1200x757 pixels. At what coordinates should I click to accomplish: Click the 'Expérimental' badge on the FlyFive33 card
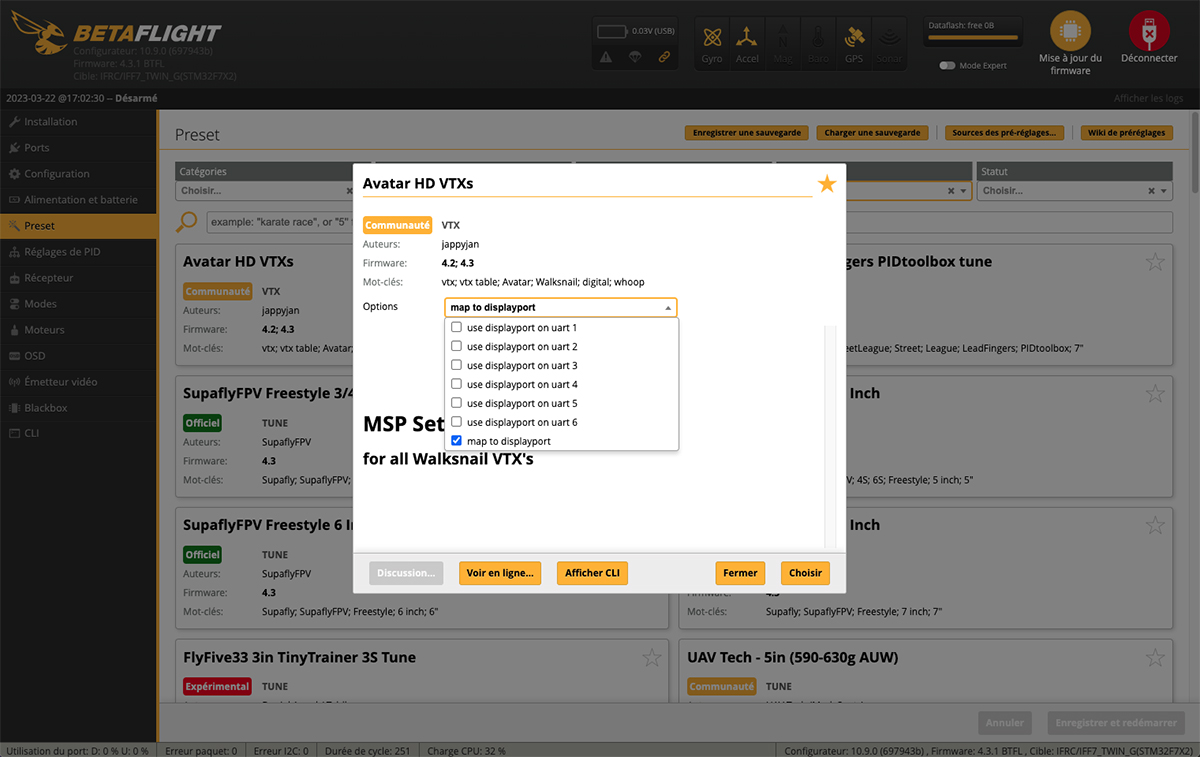[x=217, y=687]
